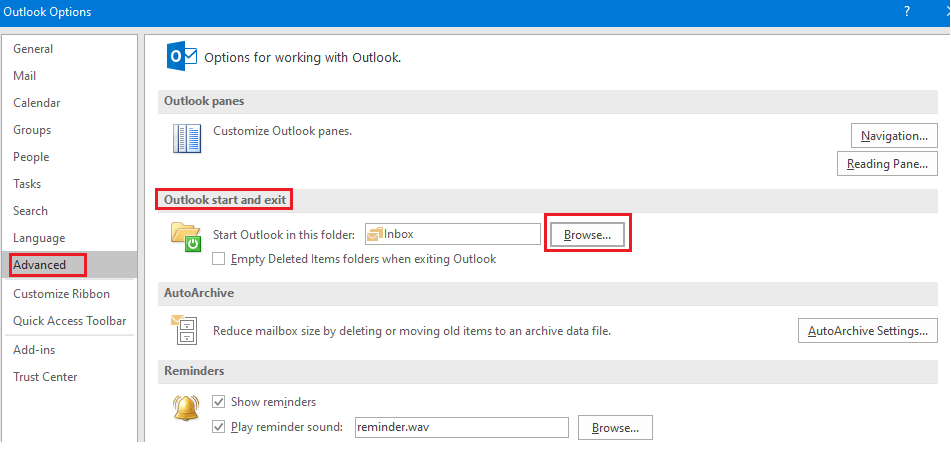Click the Navigation... button
Image resolution: width=951 pixels, height=460 pixels.
894,136
